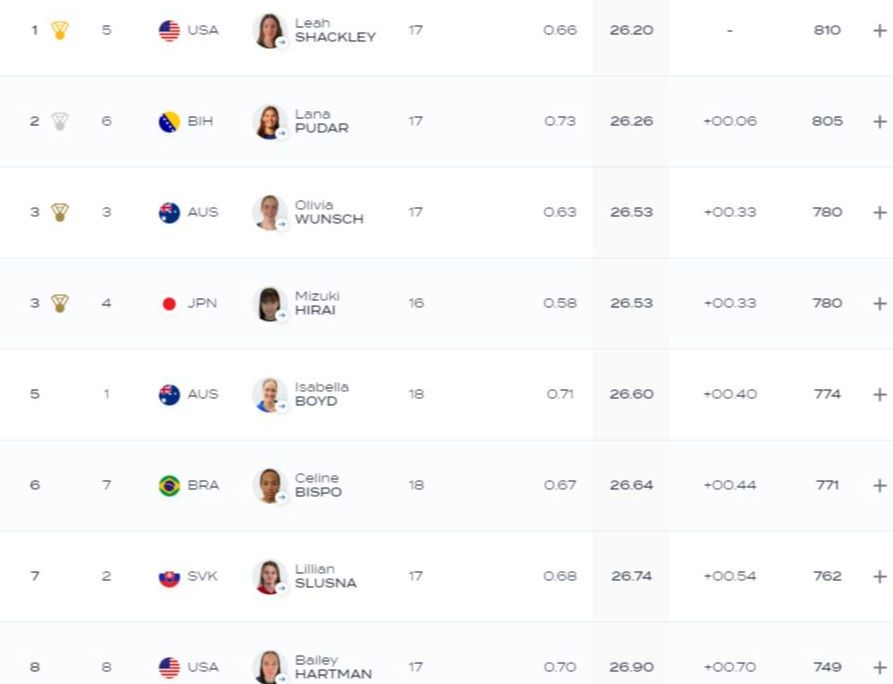Click the Bosnia flag icon next to BIH
The width and height of the screenshot is (893, 684).
tap(169, 122)
